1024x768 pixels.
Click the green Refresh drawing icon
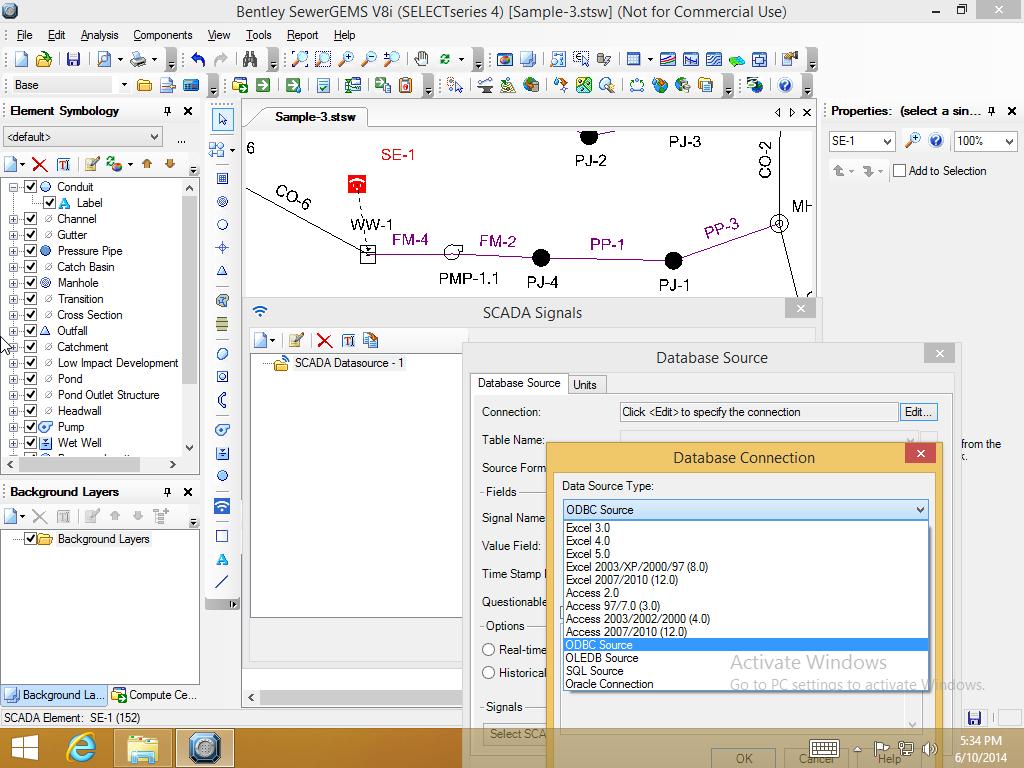click(445, 59)
